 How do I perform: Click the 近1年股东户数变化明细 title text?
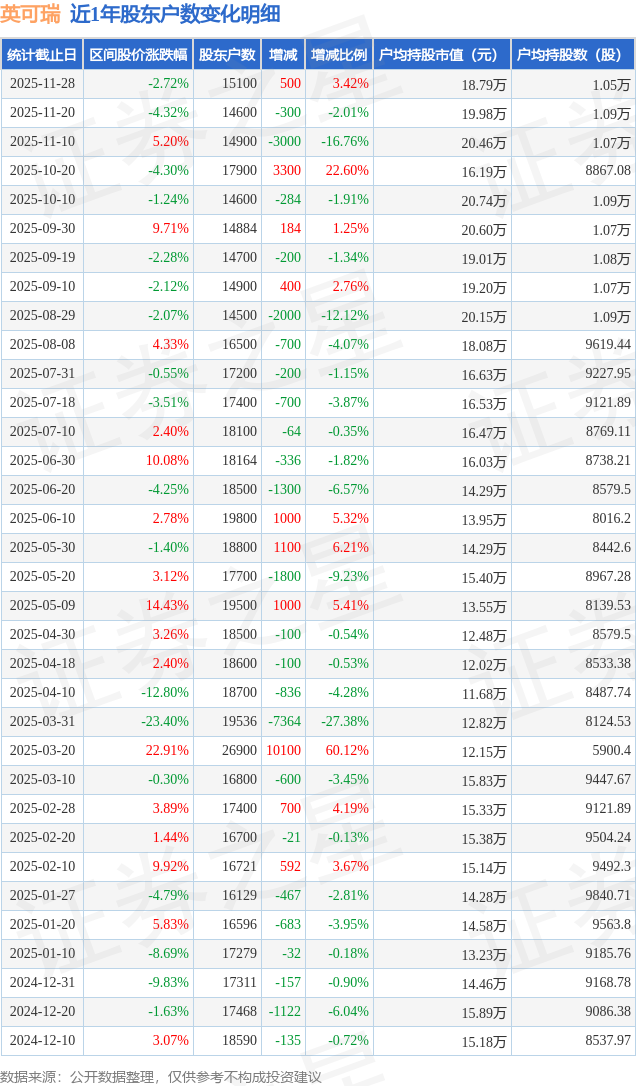click(175, 14)
